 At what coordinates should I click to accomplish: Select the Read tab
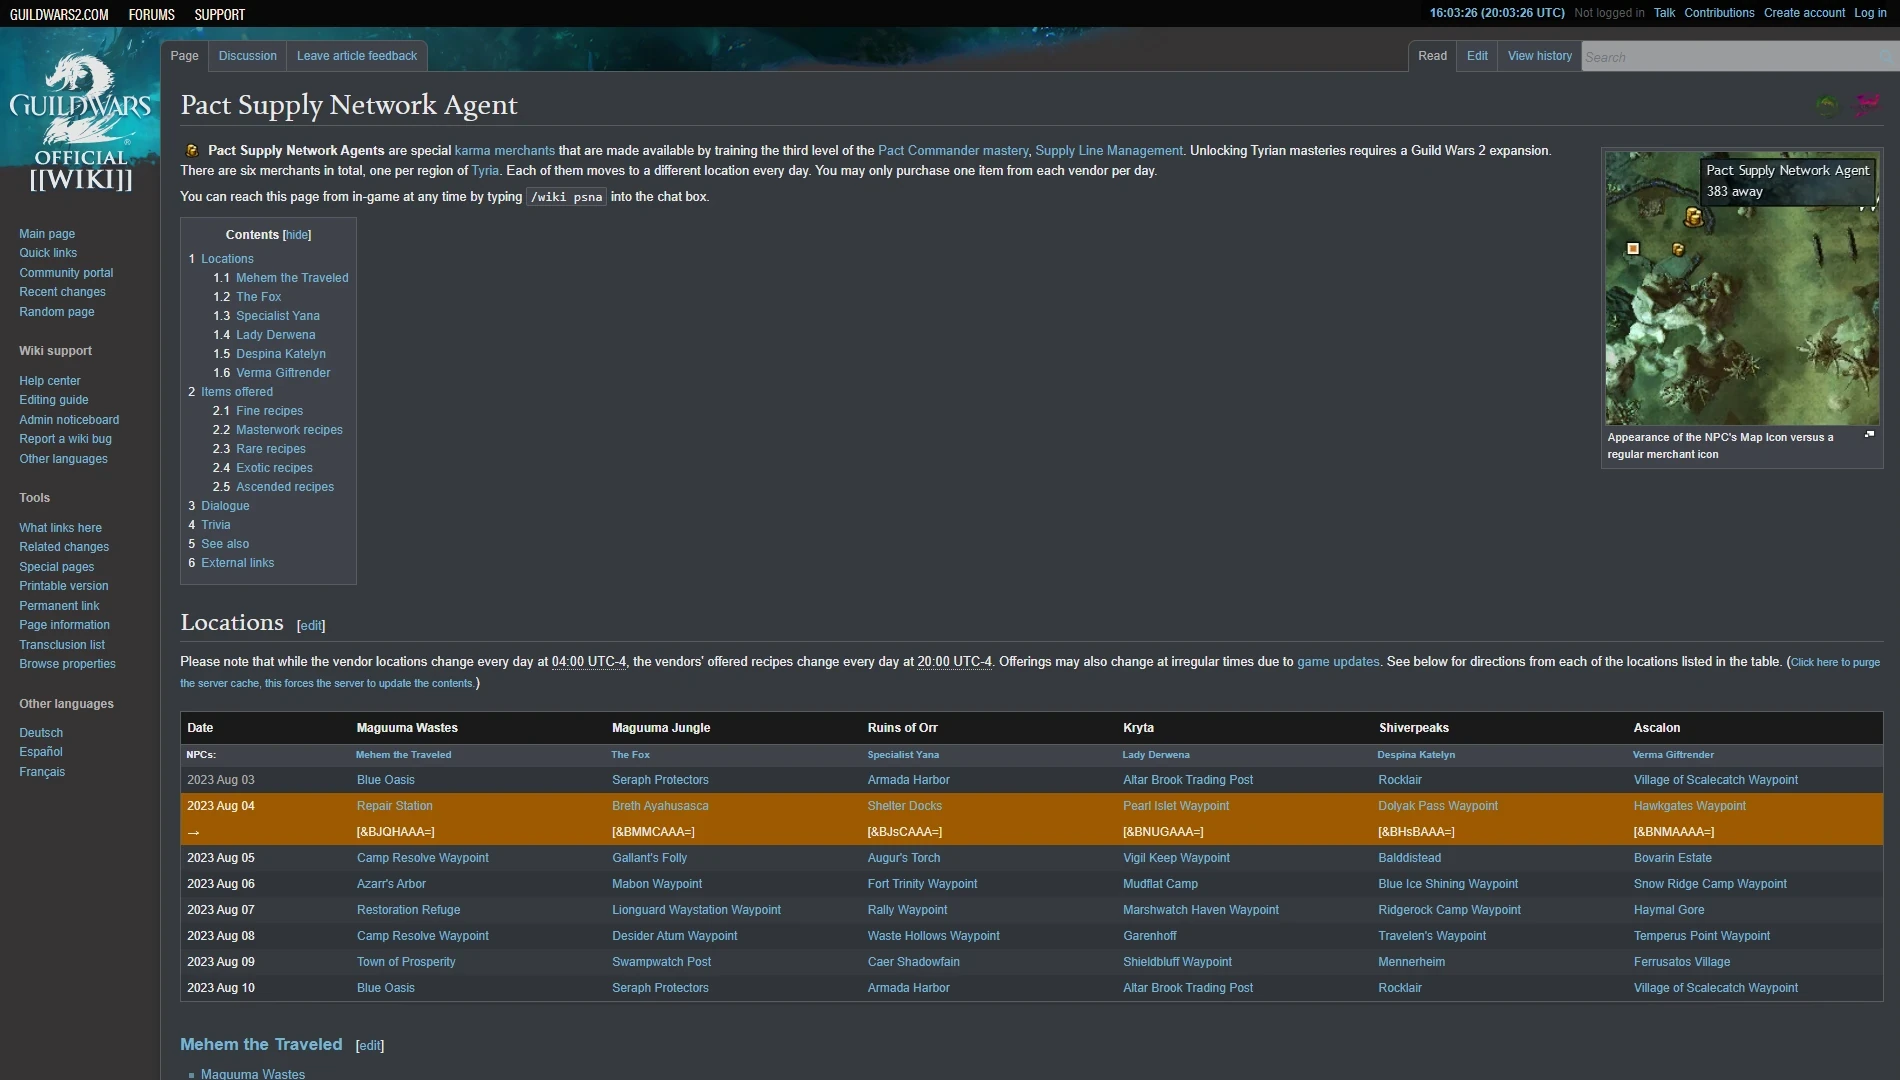point(1432,56)
